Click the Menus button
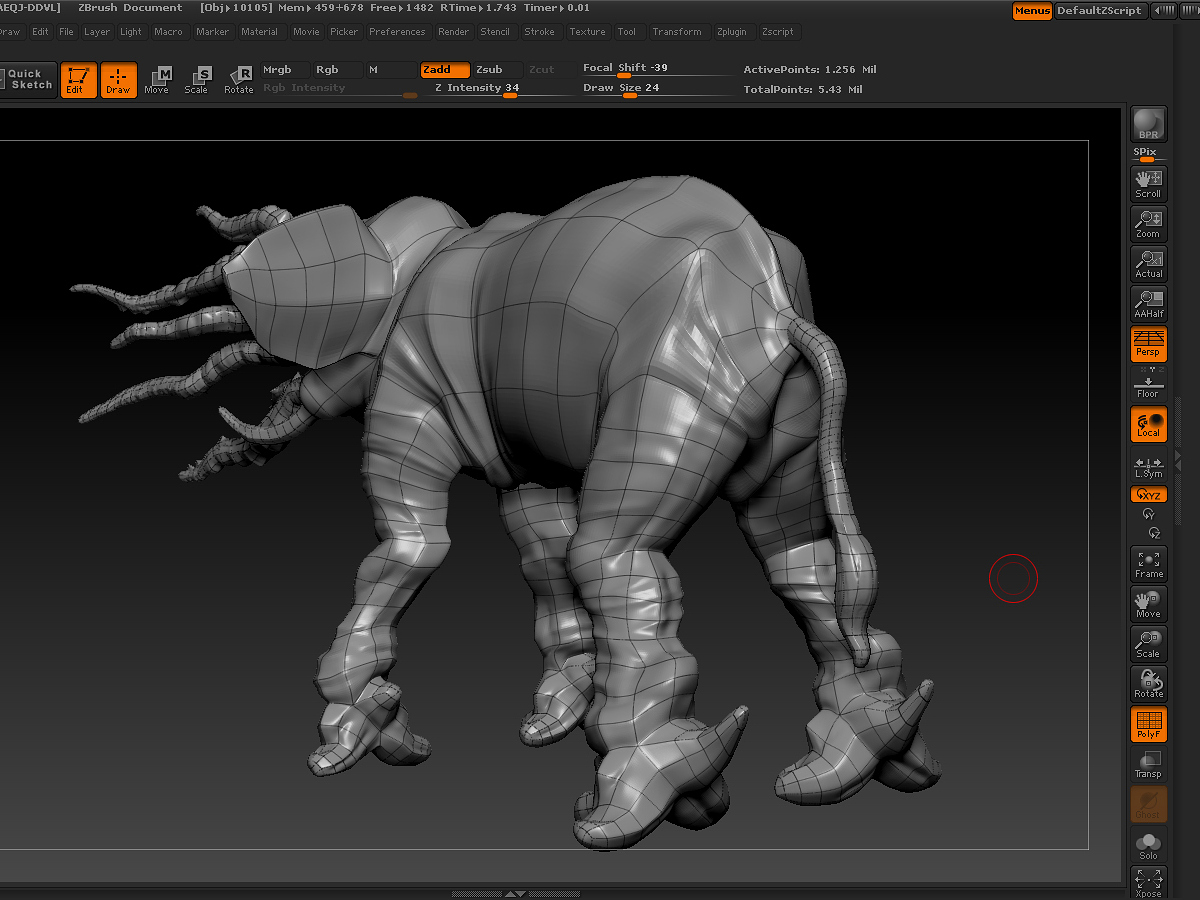This screenshot has width=1200, height=900. click(x=1031, y=11)
